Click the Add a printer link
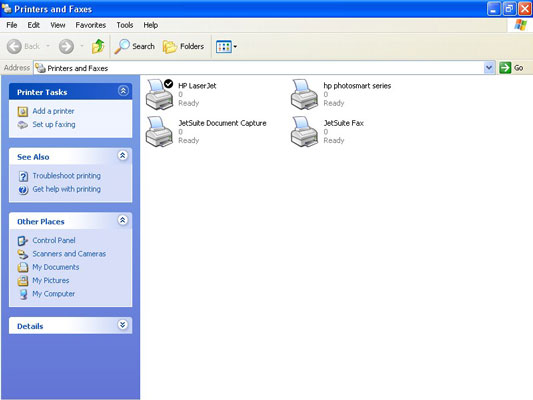This screenshot has width=533, height=400. 53,111
